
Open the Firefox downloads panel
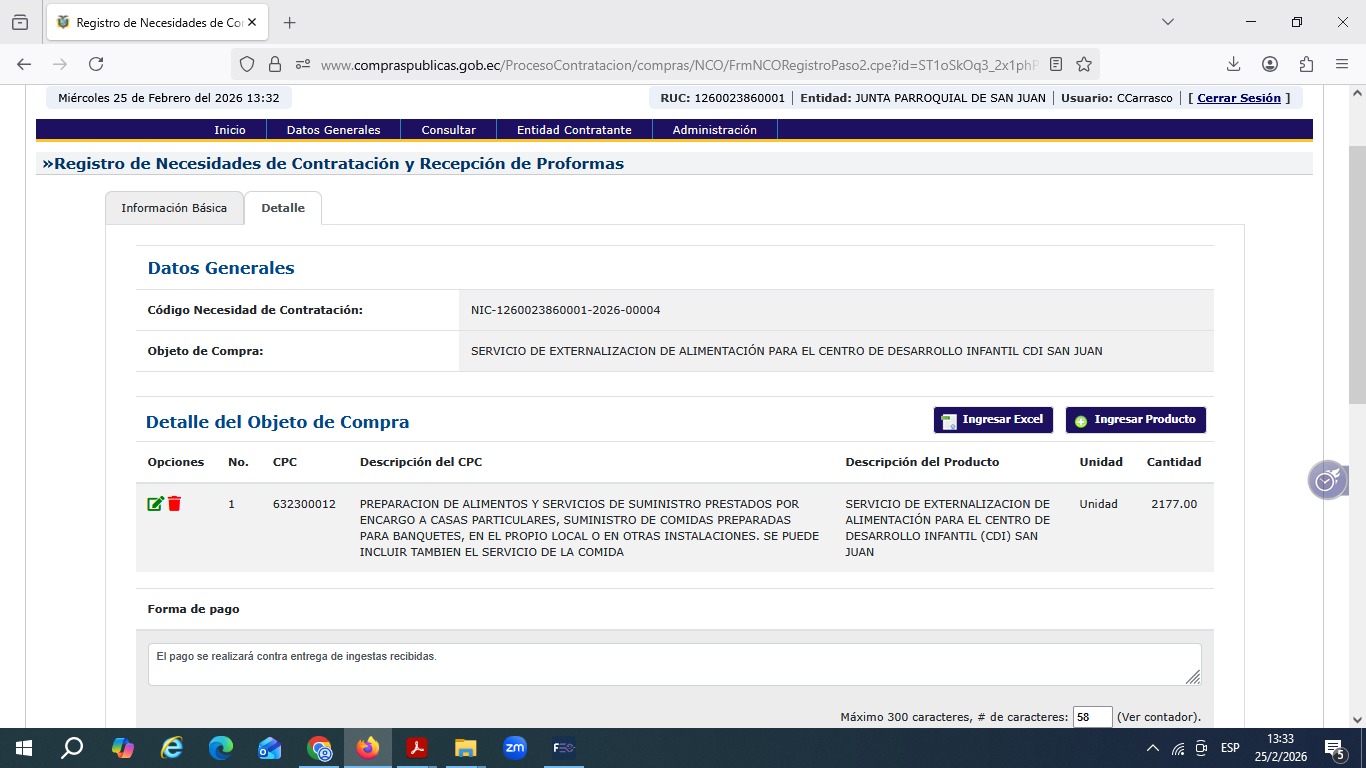pos(1233,64)
